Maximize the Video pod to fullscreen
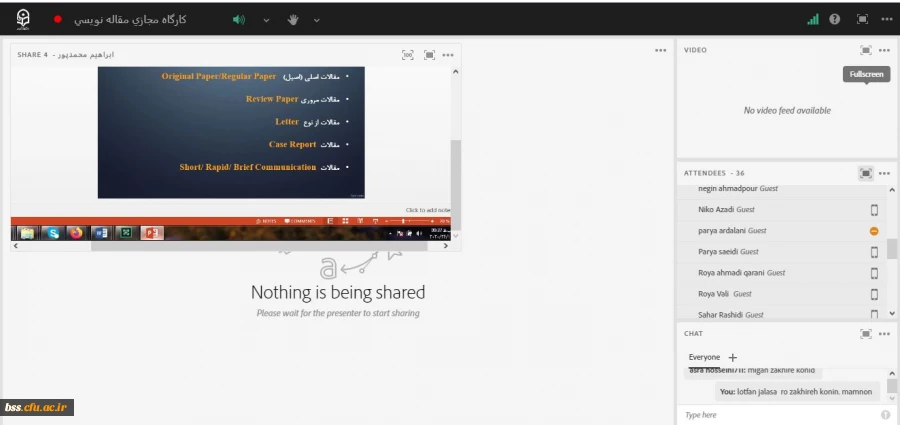The height and width of the screenshot is (425, 900). point(866,50)
